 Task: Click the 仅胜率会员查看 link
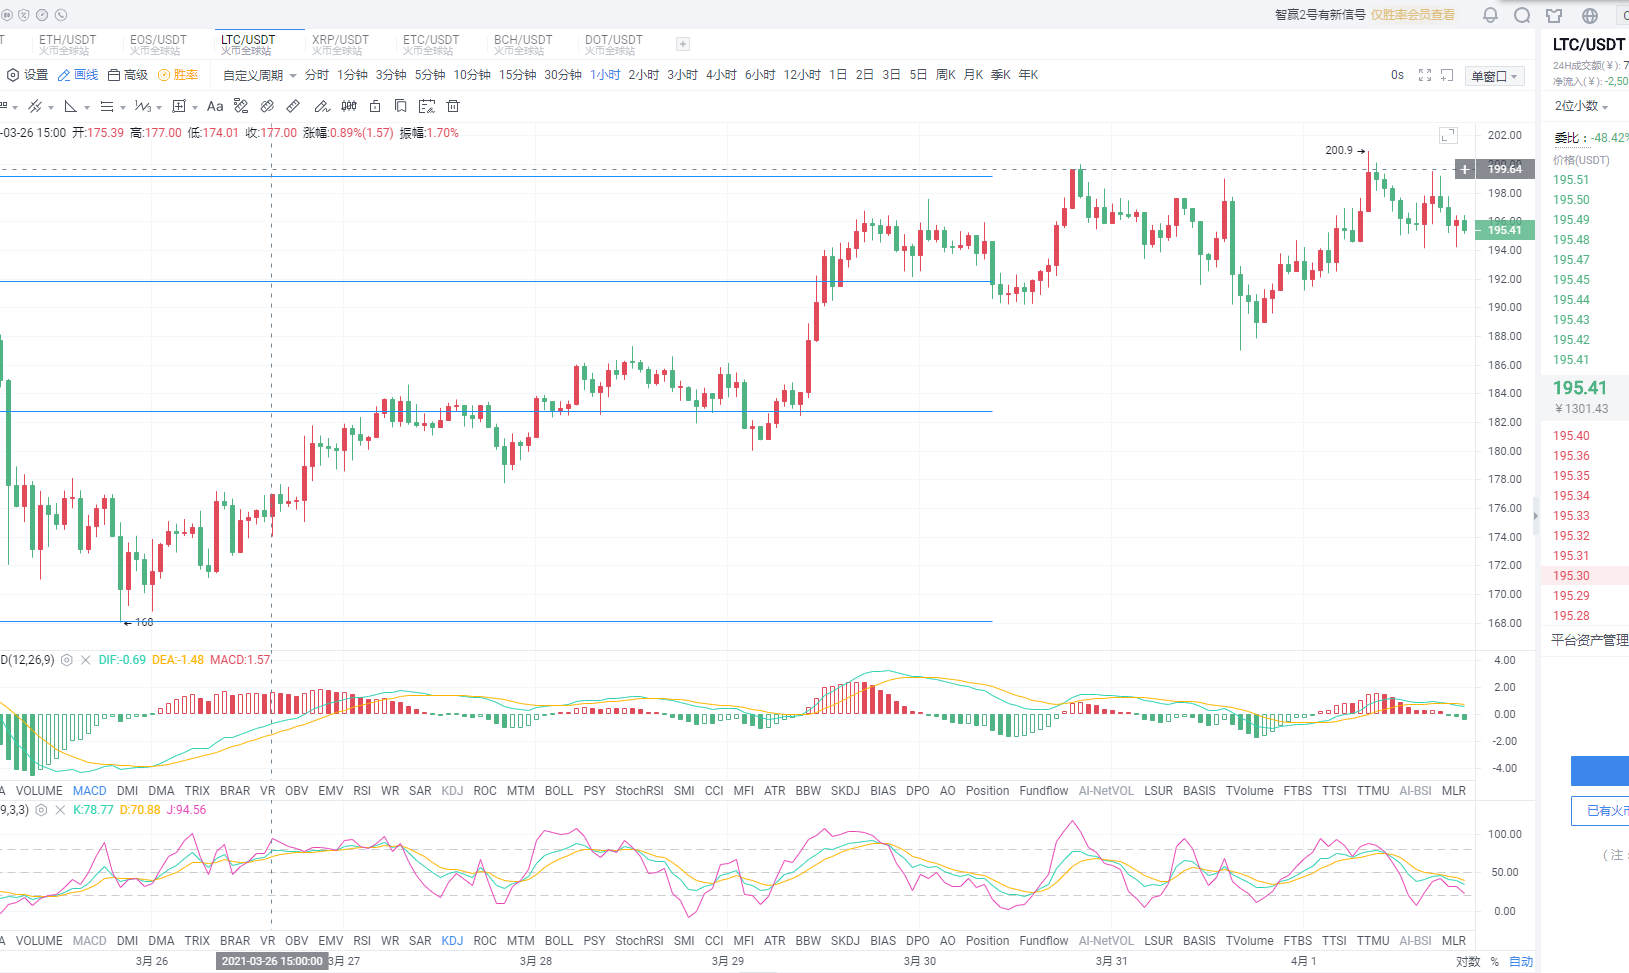(1413, 15)
